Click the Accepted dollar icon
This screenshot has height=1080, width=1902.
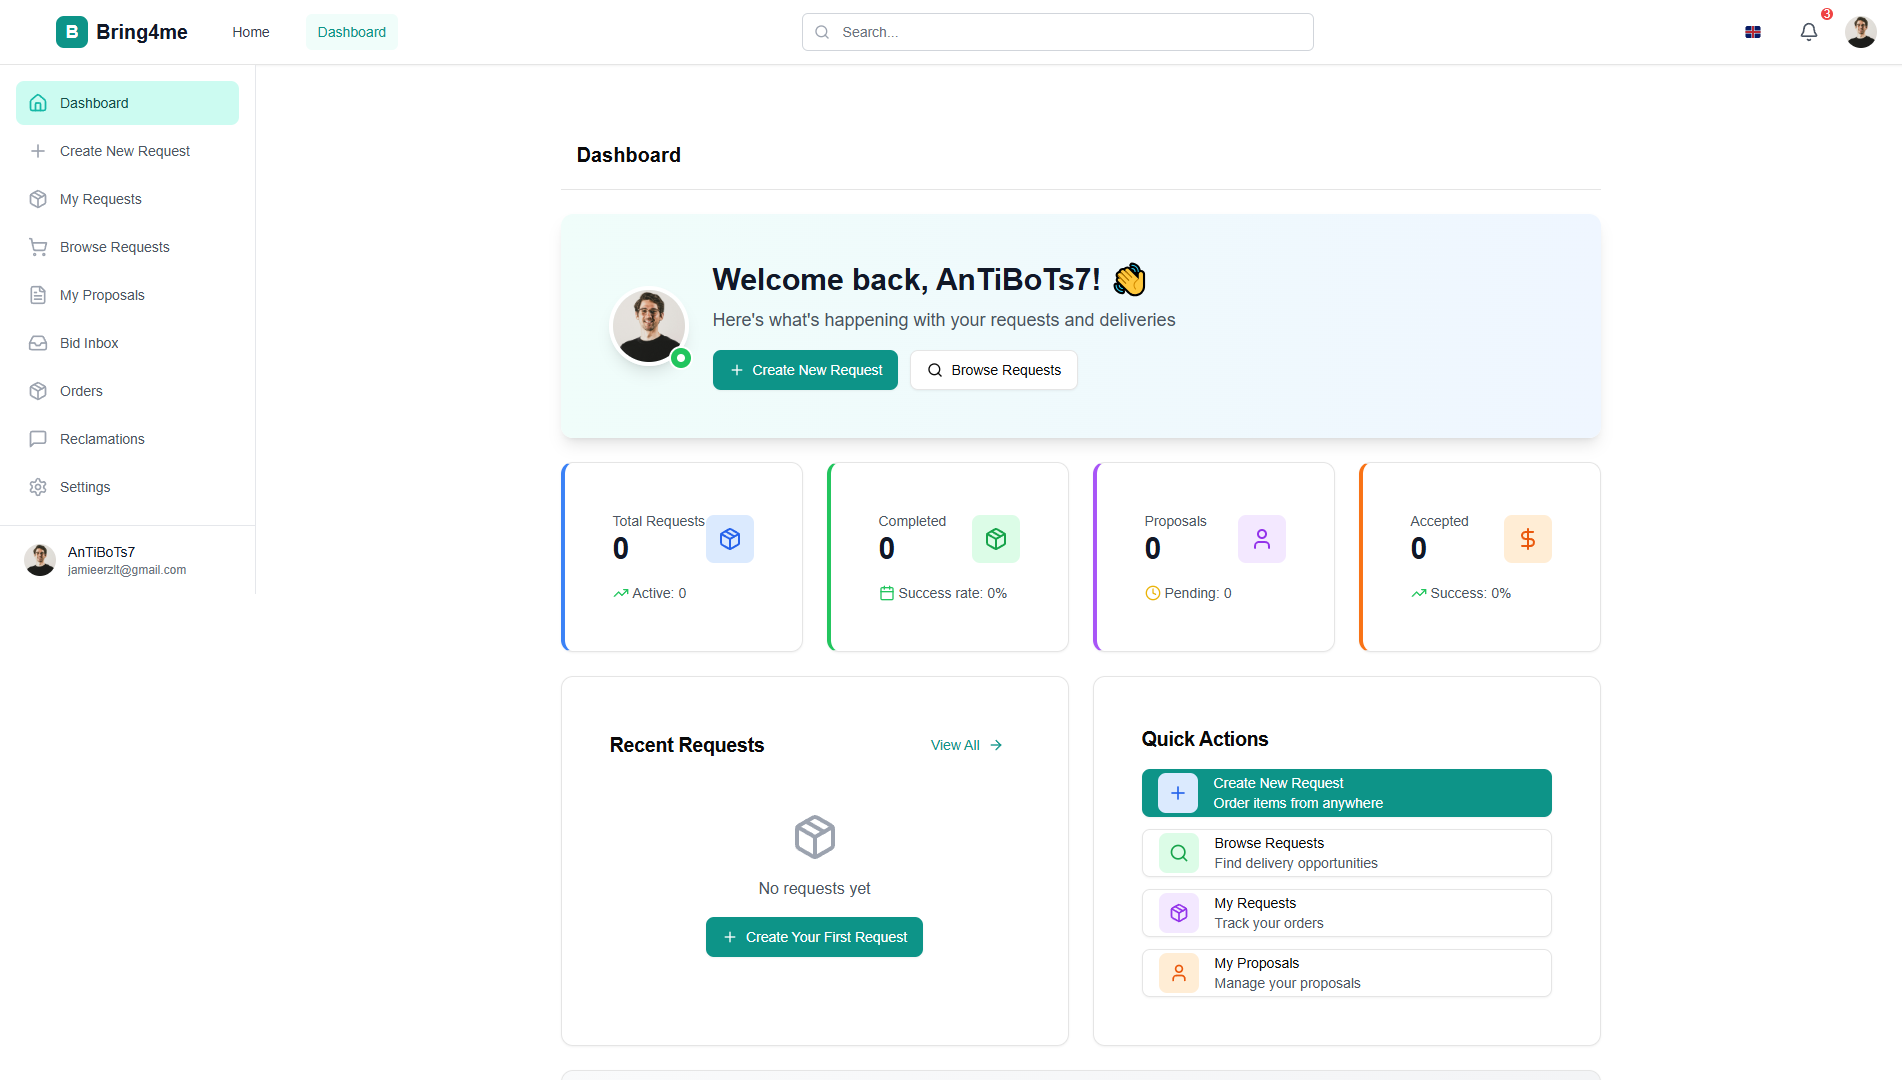click(1528, 539)
